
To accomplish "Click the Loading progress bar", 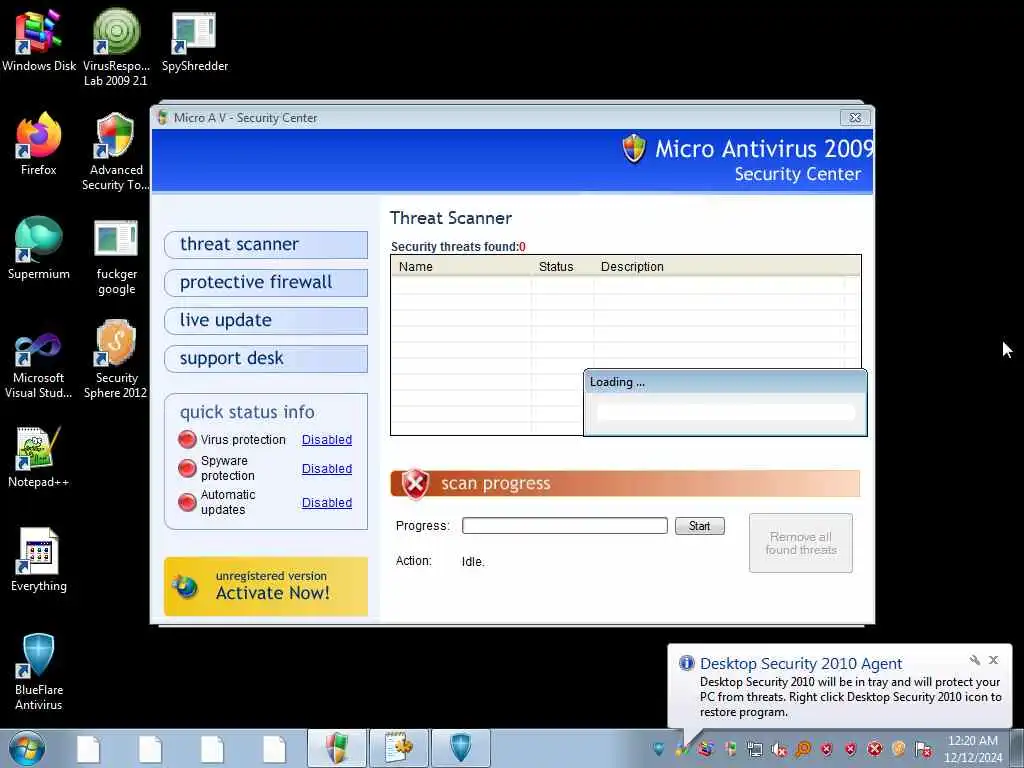I will pos(726,412).
